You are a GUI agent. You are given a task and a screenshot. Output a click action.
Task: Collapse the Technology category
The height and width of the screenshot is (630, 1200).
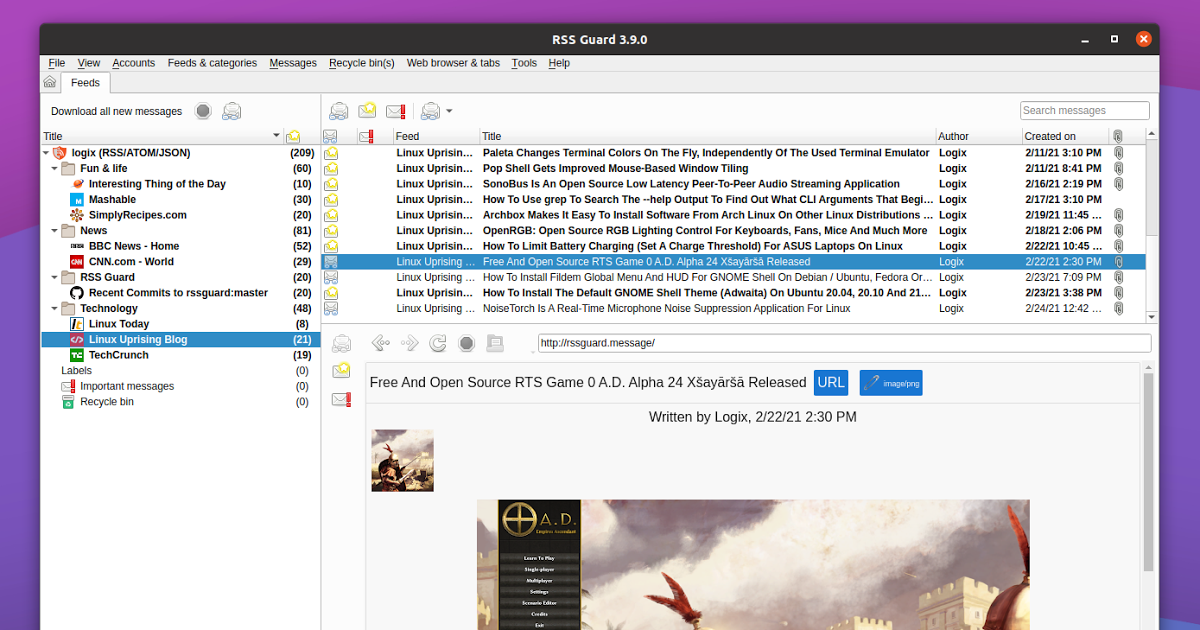click(54, 309)
